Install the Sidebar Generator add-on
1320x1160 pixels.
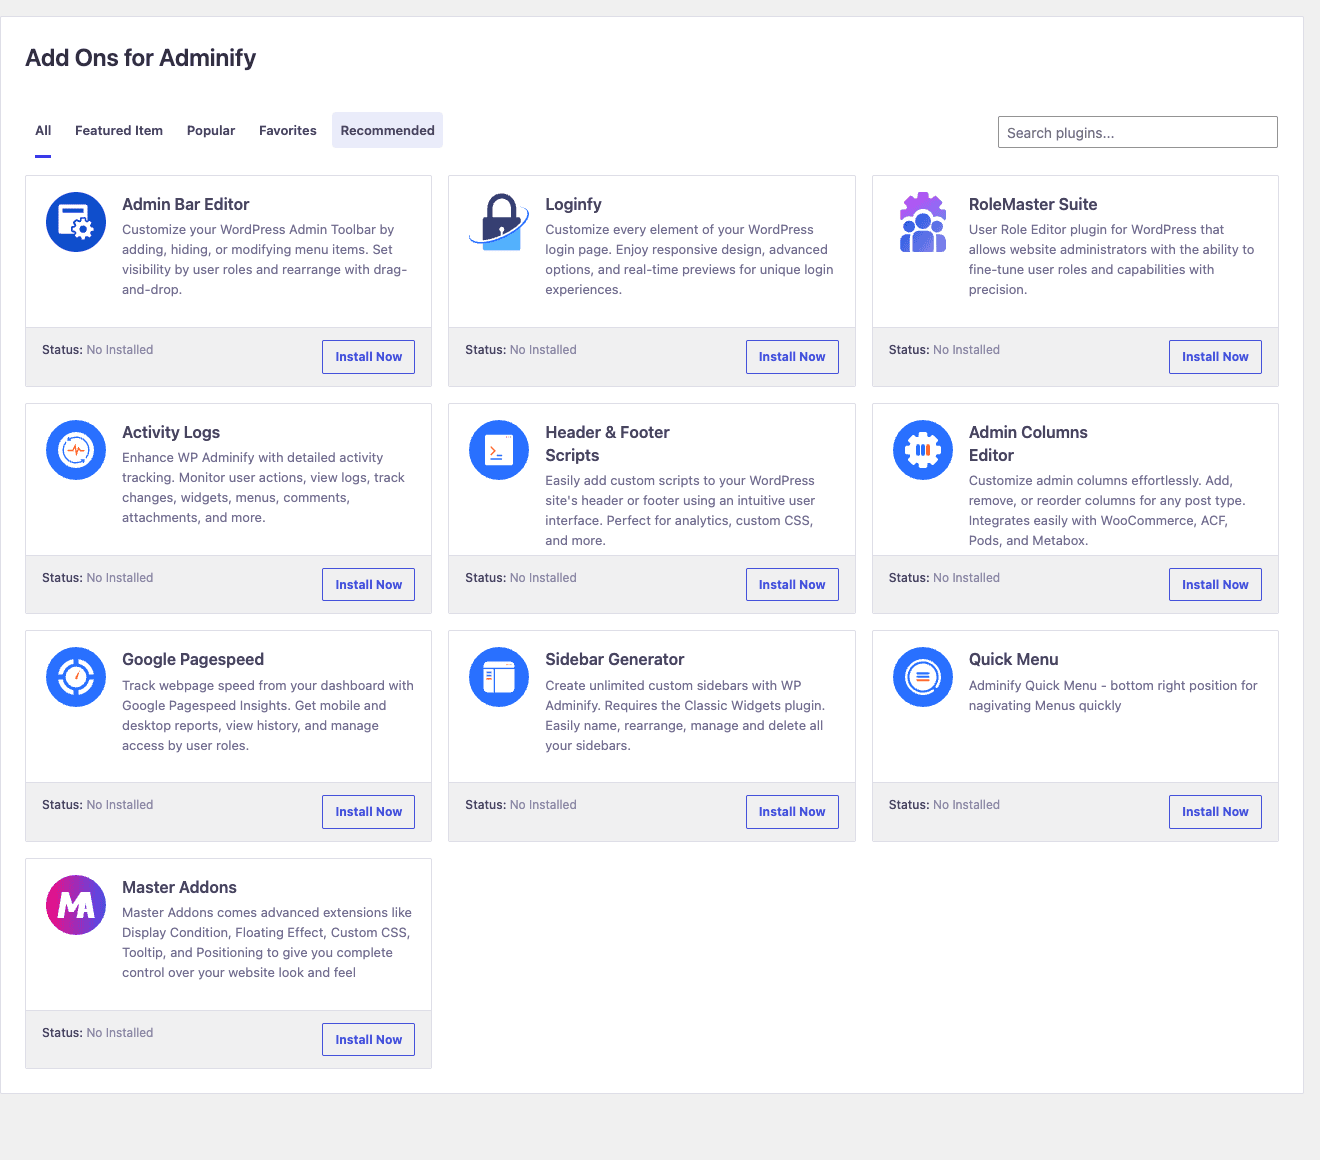(792, 812)
